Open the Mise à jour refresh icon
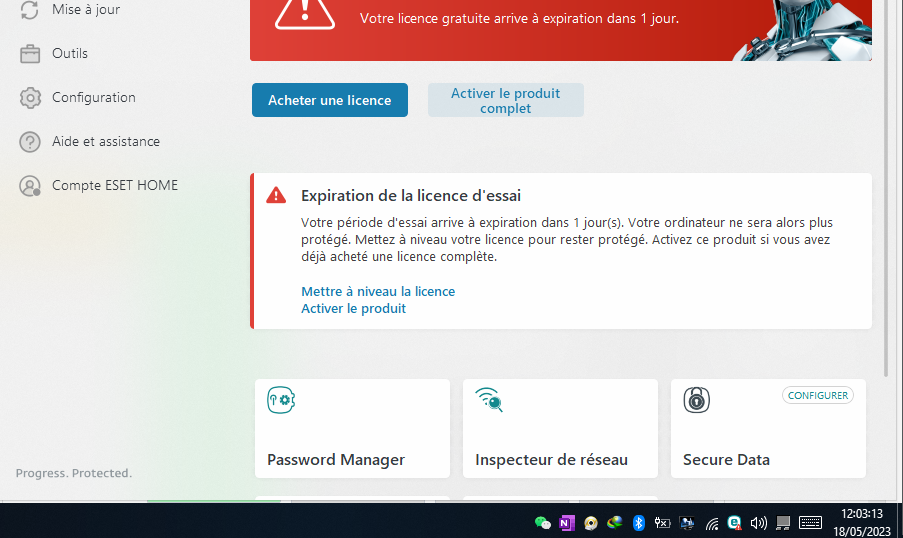Image resolution: width=903 pixels, height=538 pixels. (29, 9)
